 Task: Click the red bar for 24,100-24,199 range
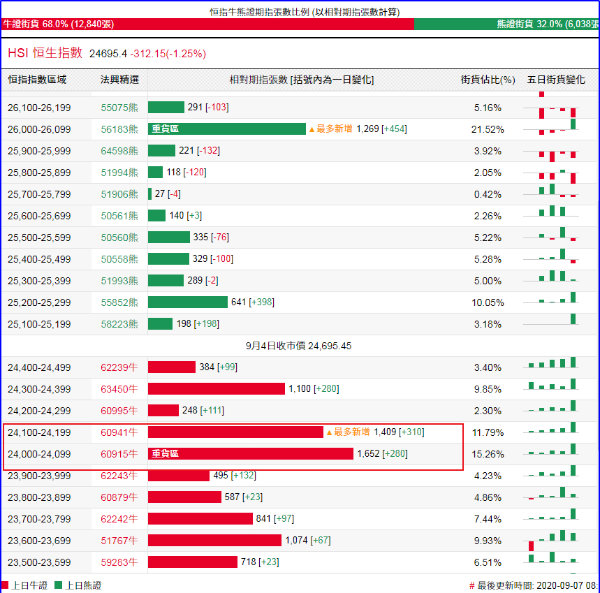[236, 432]
